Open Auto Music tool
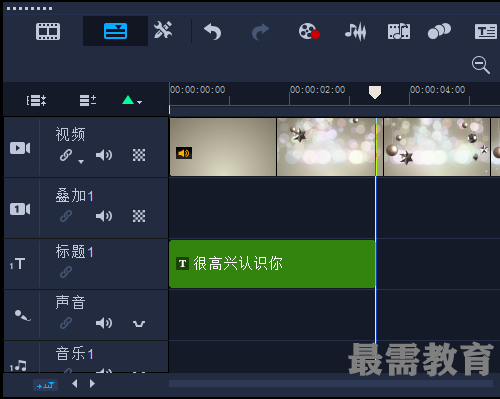Image resolution: width=500 pixels, height=399 pixels. coord(399,31)
